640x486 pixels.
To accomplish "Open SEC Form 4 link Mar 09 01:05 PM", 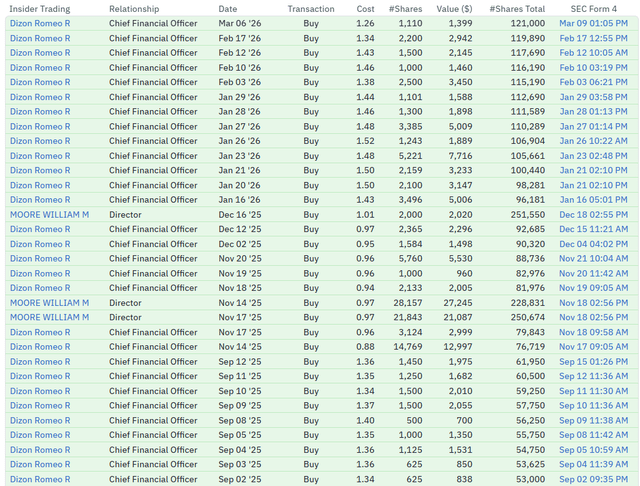I will coord(593,23).
